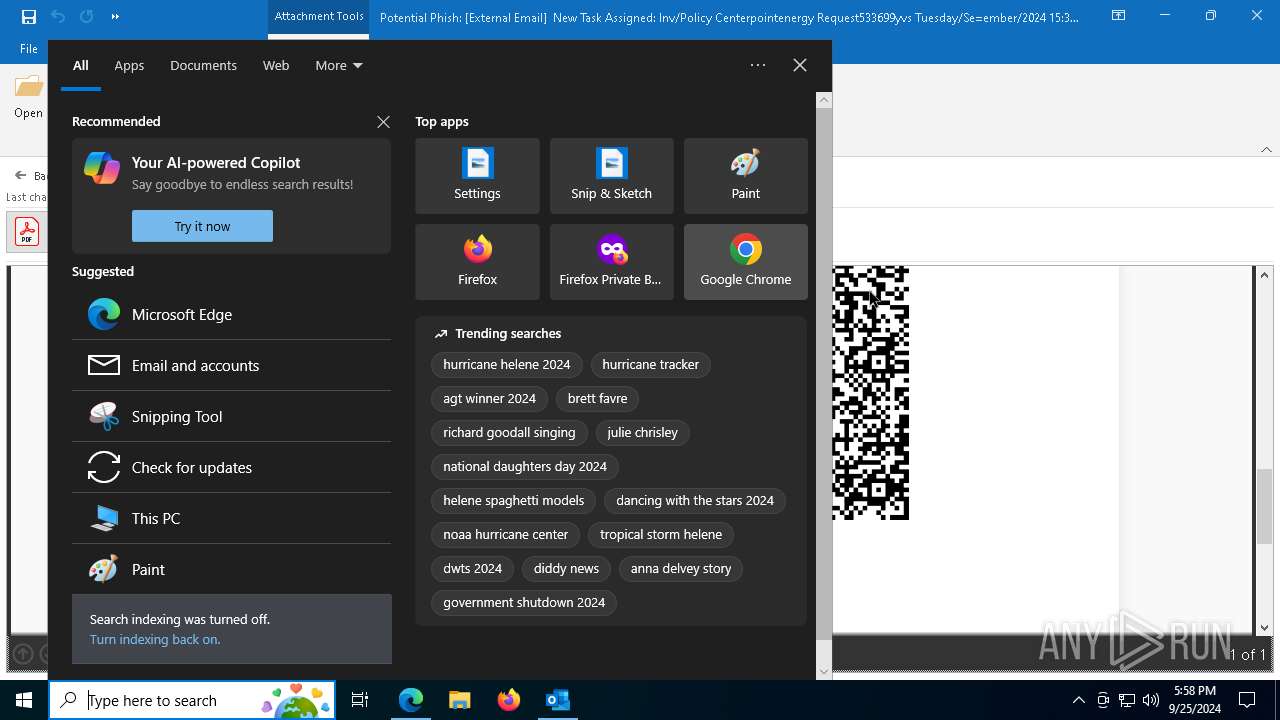Open Settings from Top apps
Image resolution: width=1280 pixels, height=720 pixels.
[x=477, y=176]
